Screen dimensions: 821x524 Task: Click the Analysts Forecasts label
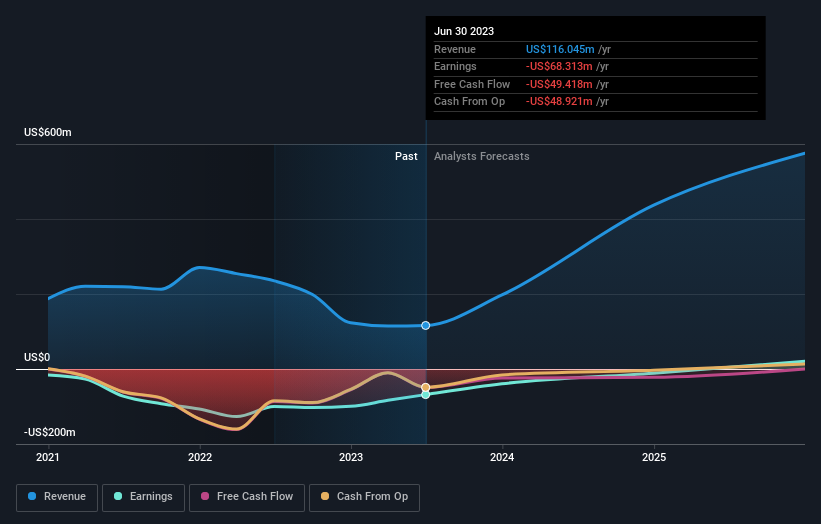click(482, 157)
